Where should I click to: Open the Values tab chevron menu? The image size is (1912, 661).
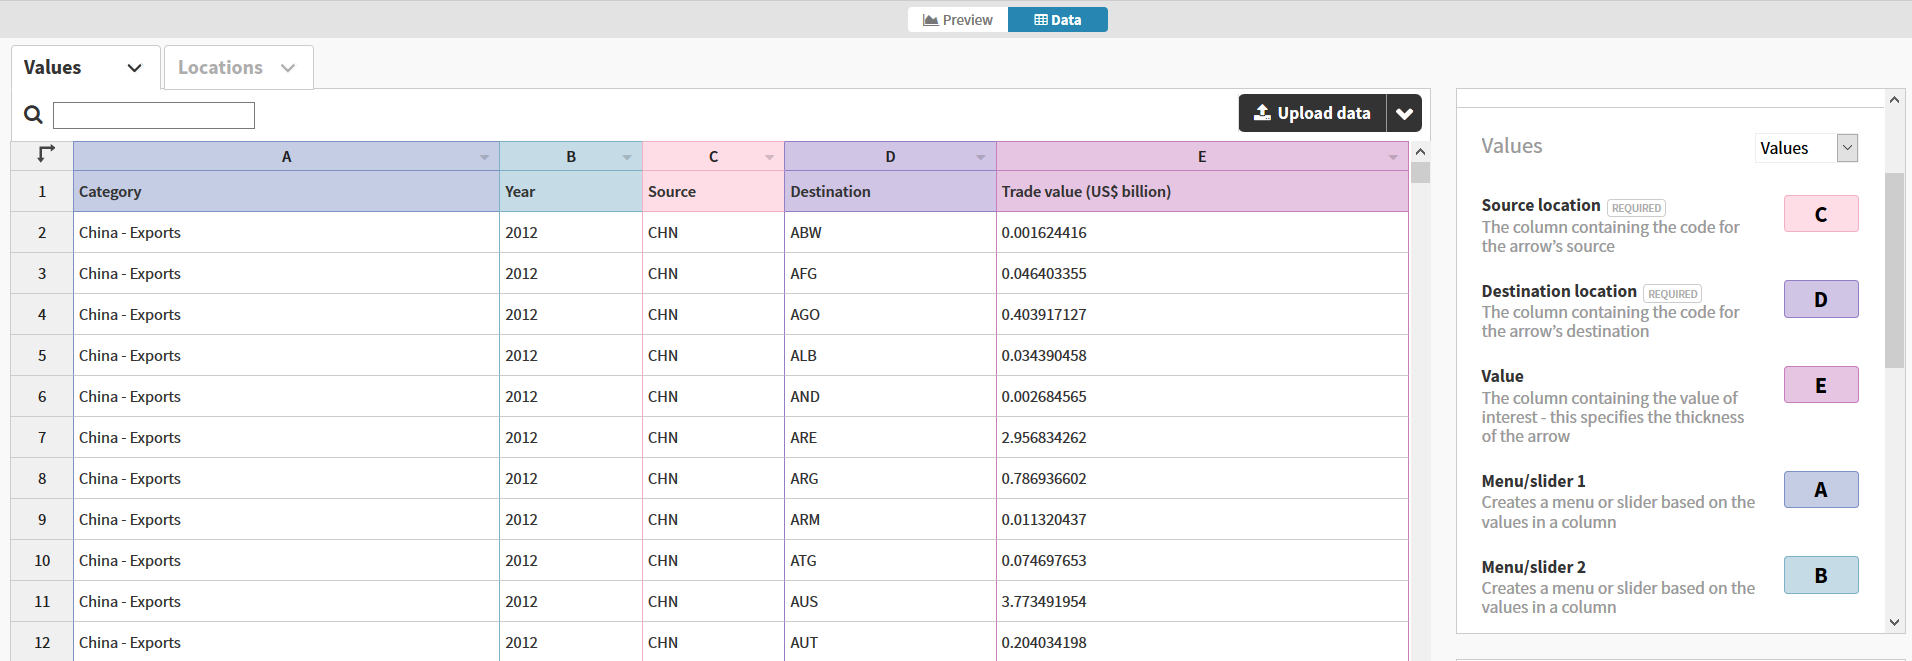coord(134,68)
